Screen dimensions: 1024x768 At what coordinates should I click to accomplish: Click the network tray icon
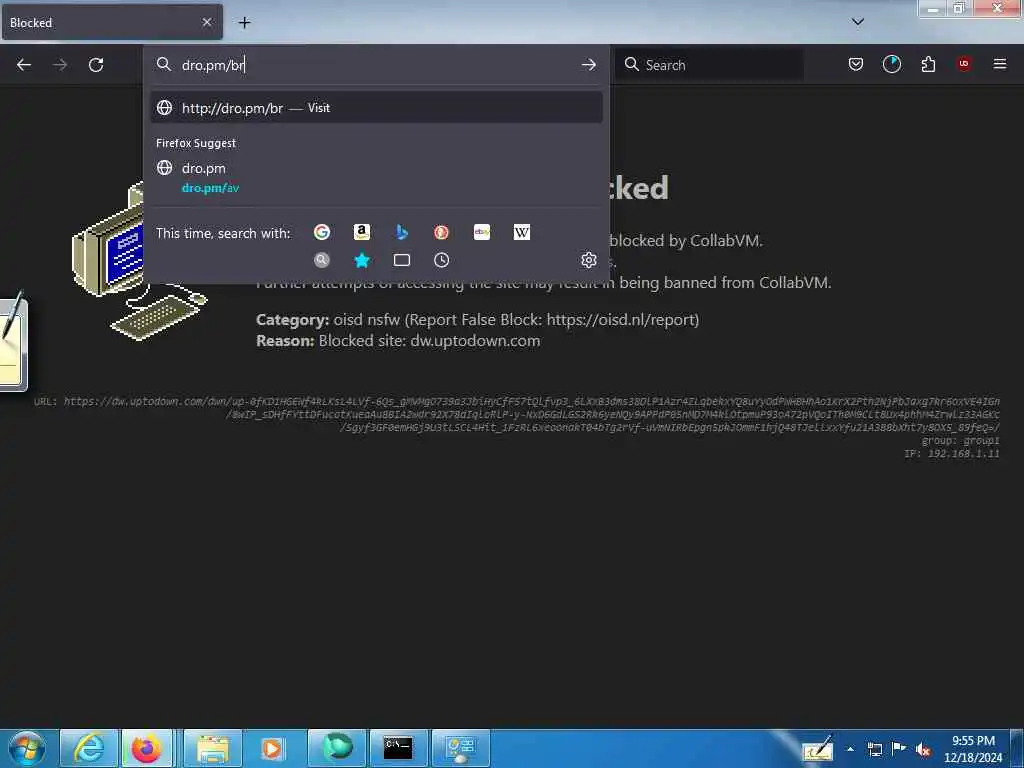click(x=874, y=749)
